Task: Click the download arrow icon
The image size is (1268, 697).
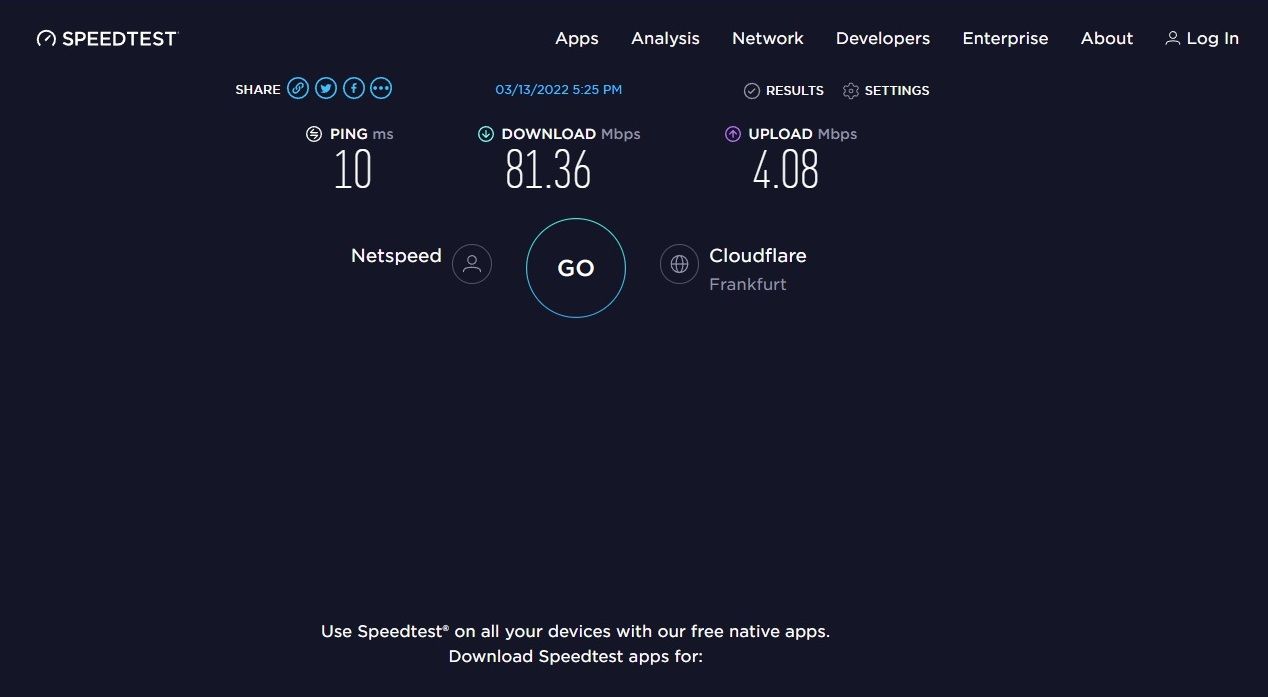Action: [x=486, y=134]
